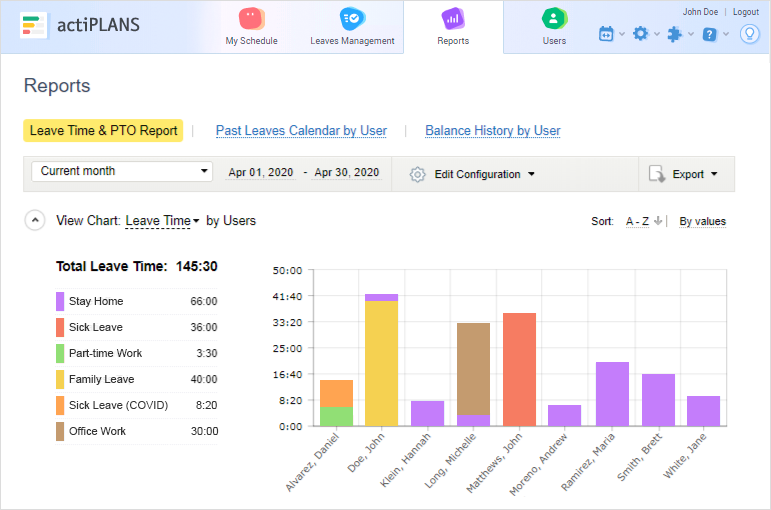Open Balance History by User report

tap(492, 131)
